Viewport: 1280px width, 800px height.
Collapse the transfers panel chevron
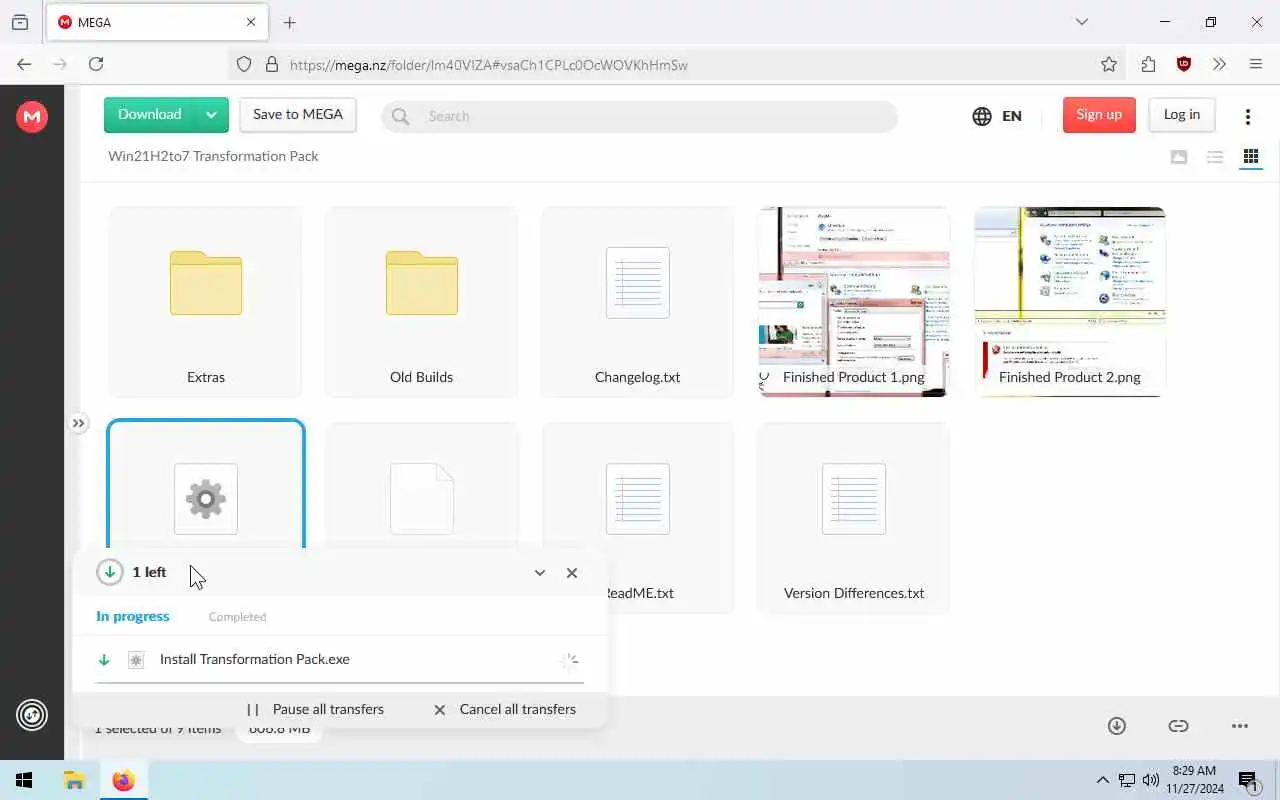point(540,573)
